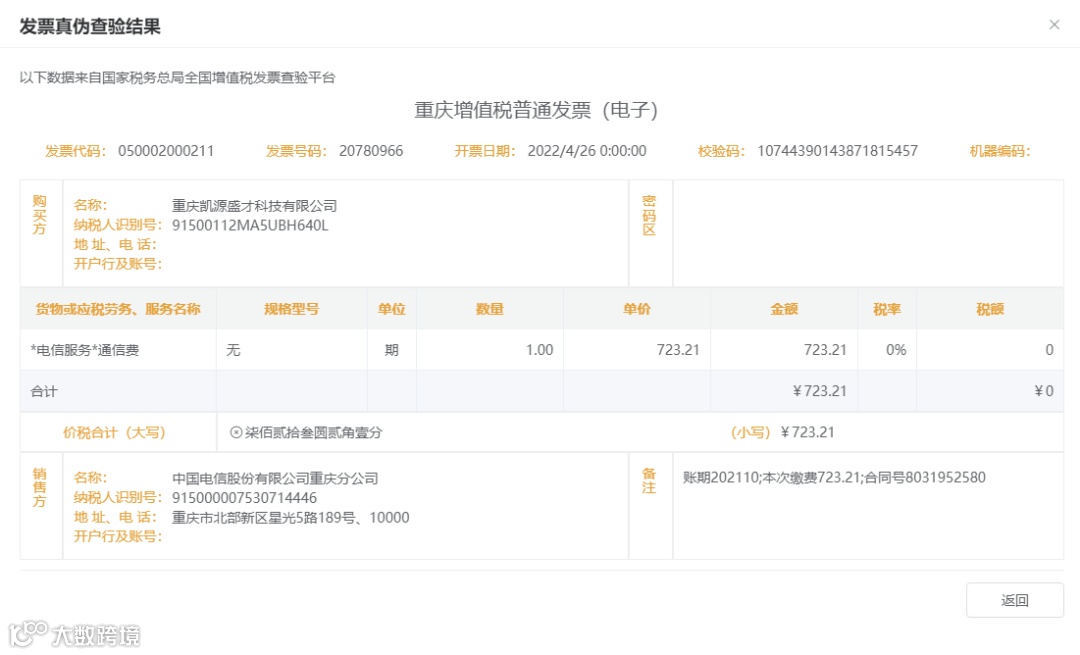Click the 数量 column header
1080x655 pixels.
pos(490,309)
